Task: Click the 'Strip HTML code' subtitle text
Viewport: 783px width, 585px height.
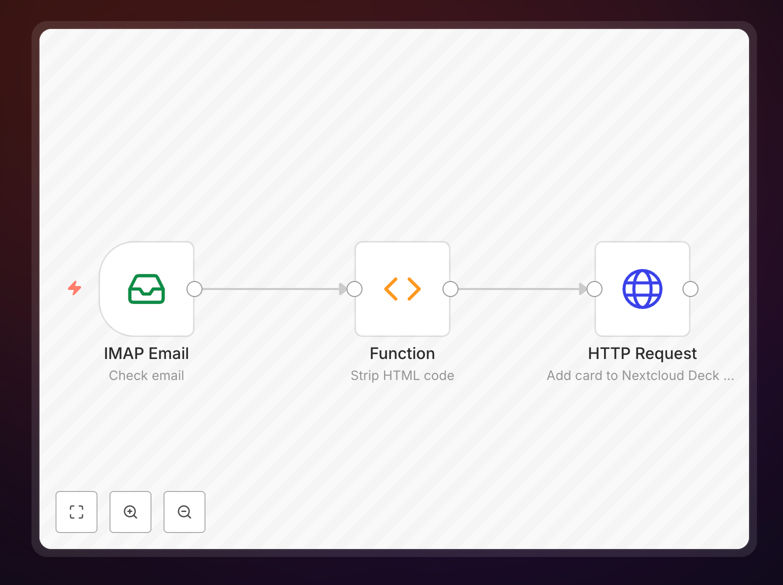Action: (x=402, y=375)
